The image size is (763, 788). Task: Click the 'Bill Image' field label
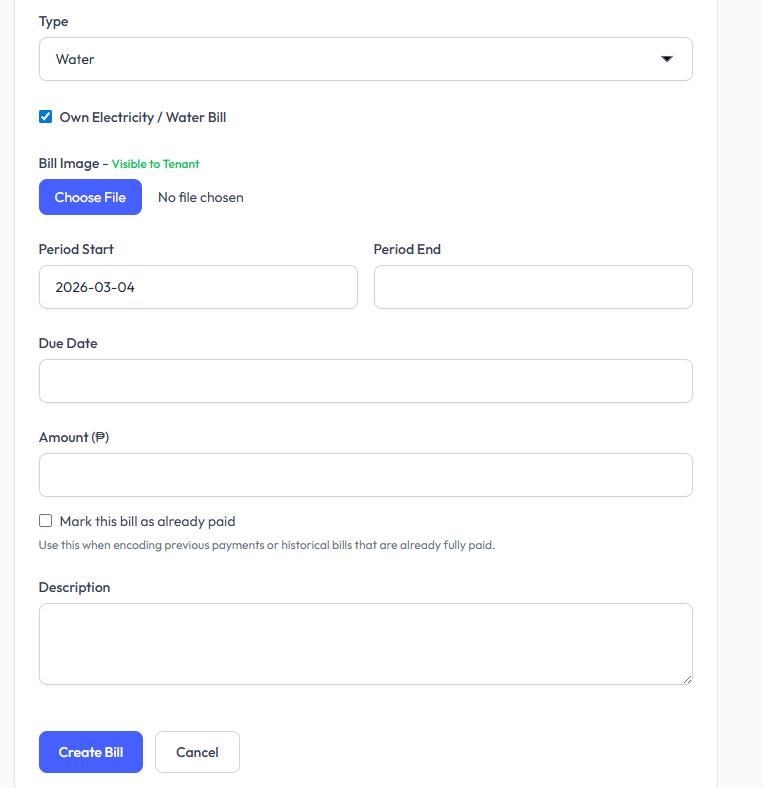point(69,163)
